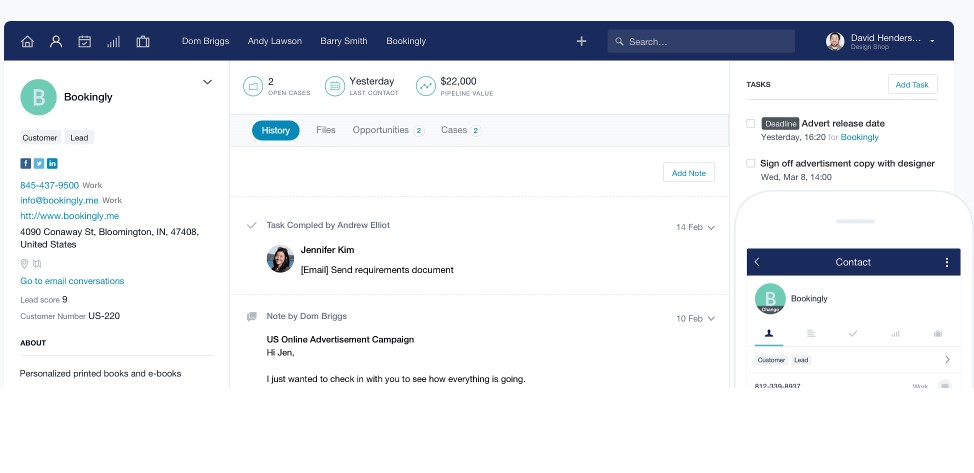Click the back arrow in phone Contact header
Viewport: 974px width, 473px height.
[x=757, y=262]
